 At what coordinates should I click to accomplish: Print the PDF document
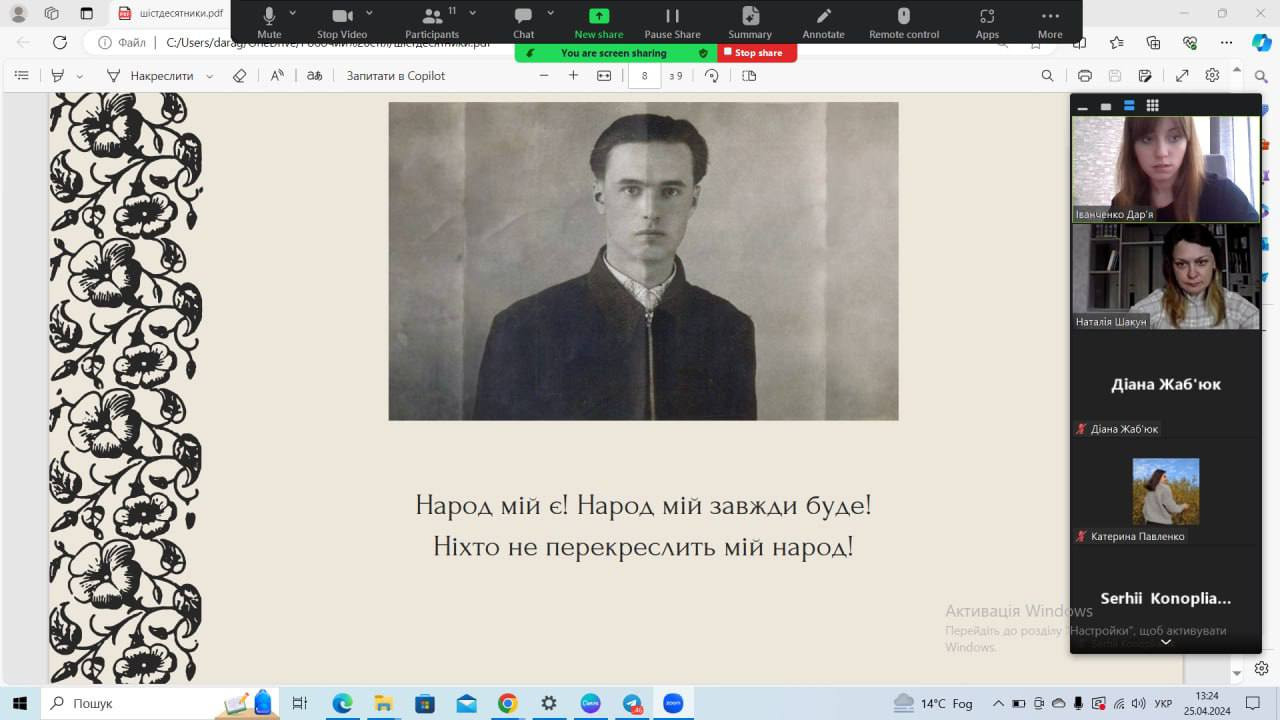coord(1085,76)
